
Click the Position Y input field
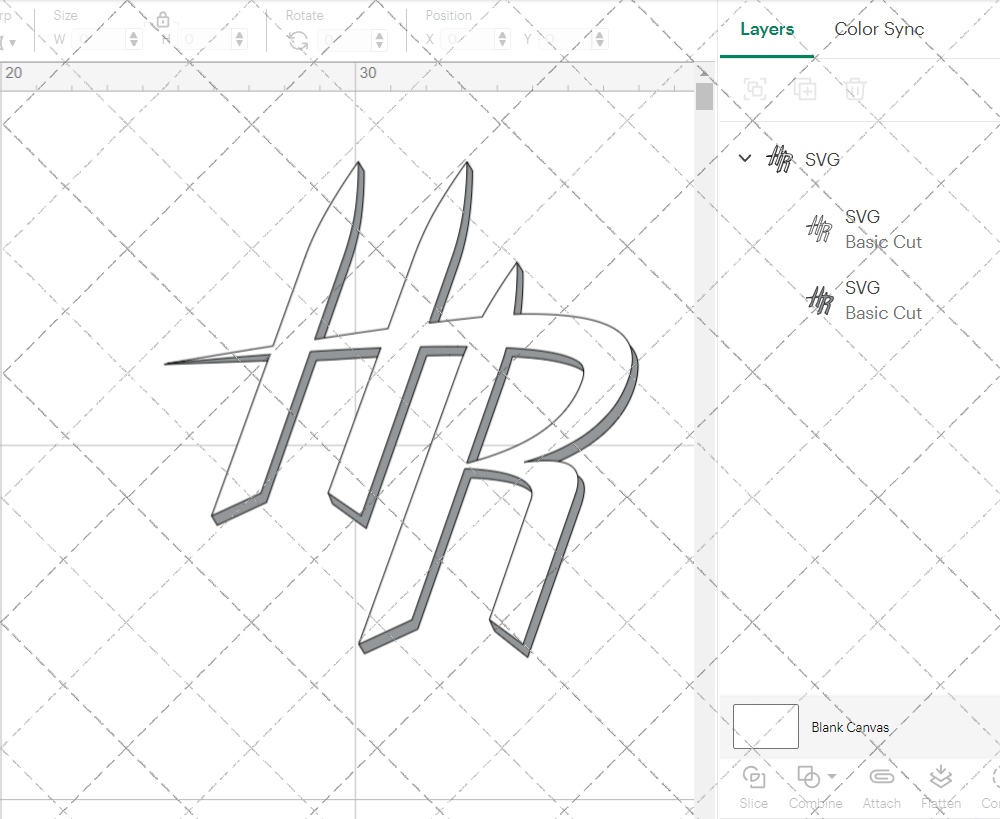tap(566, 40)
